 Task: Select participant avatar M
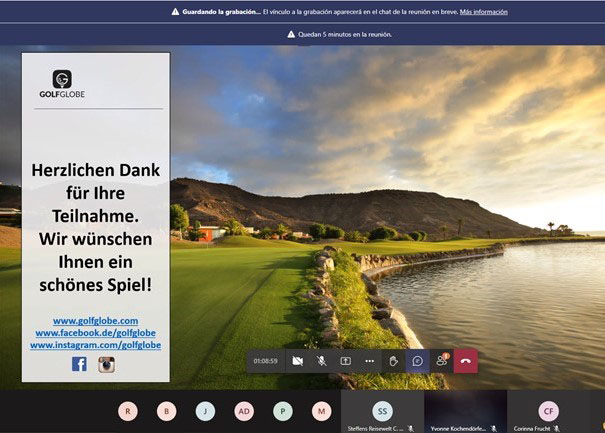322,411
